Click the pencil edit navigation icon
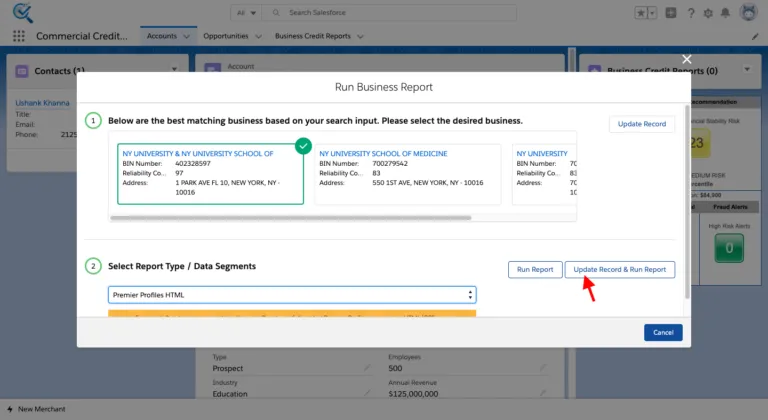 tap(755, 36)
